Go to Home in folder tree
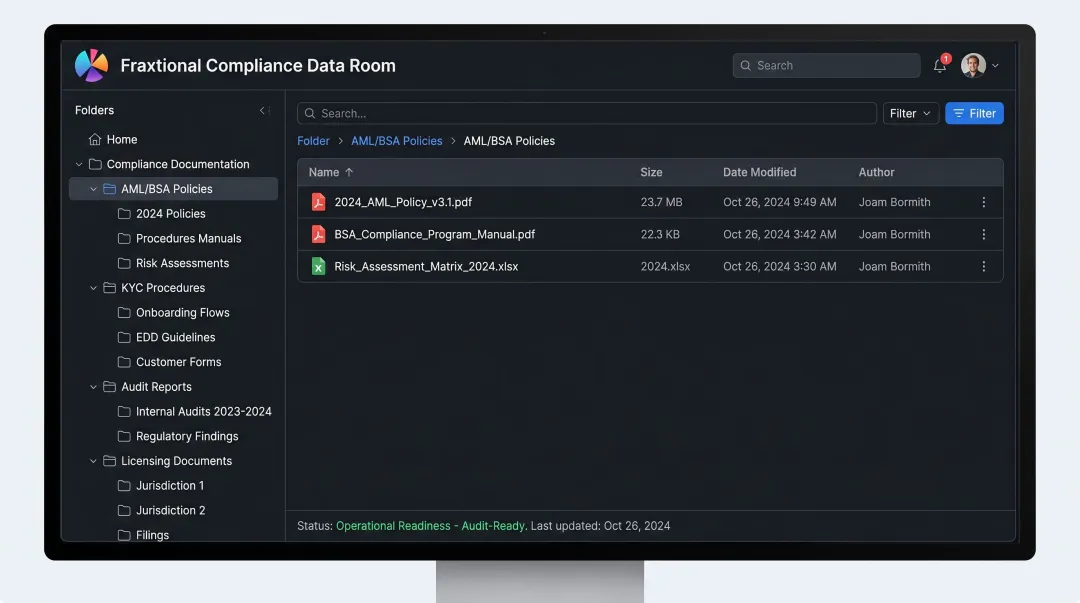Image resolution: width=1080 pixels, height=603 pixels. pyautogui.click(x=122, y=139)
